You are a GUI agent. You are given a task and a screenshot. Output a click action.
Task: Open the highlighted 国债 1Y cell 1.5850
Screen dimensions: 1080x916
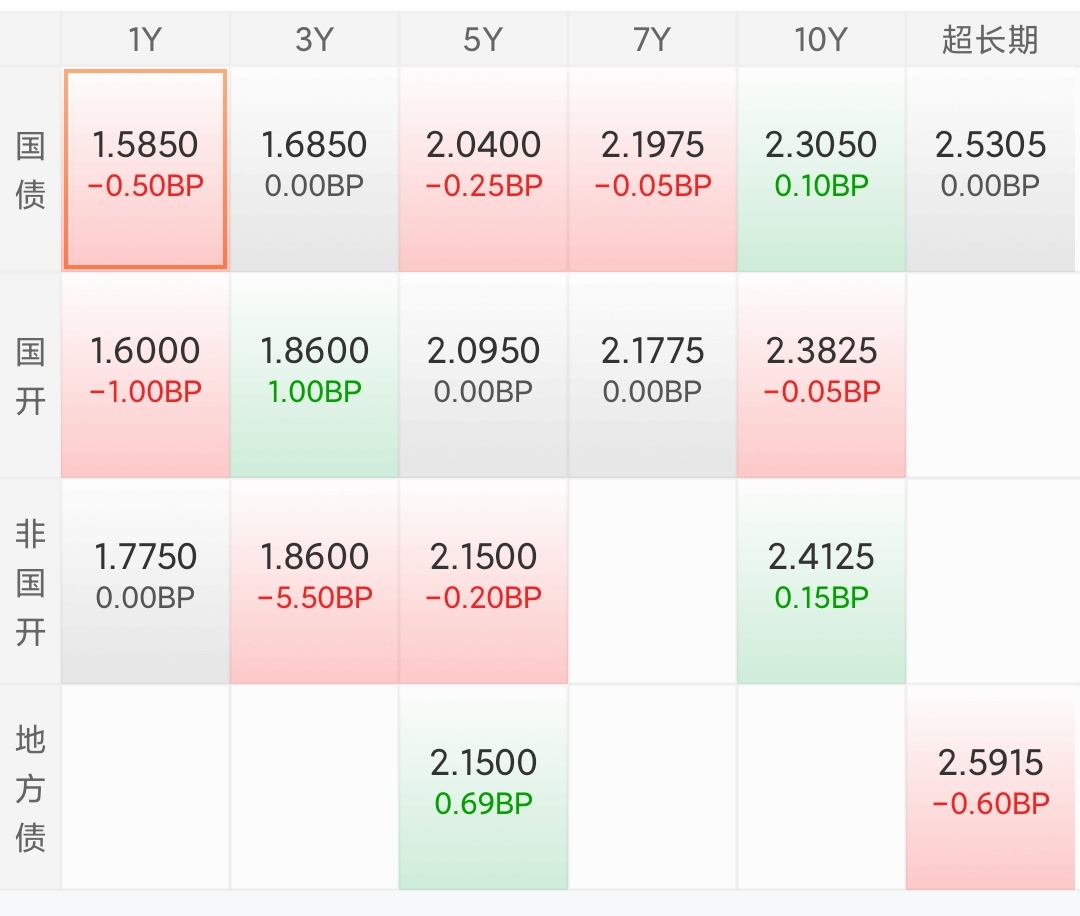145,169
